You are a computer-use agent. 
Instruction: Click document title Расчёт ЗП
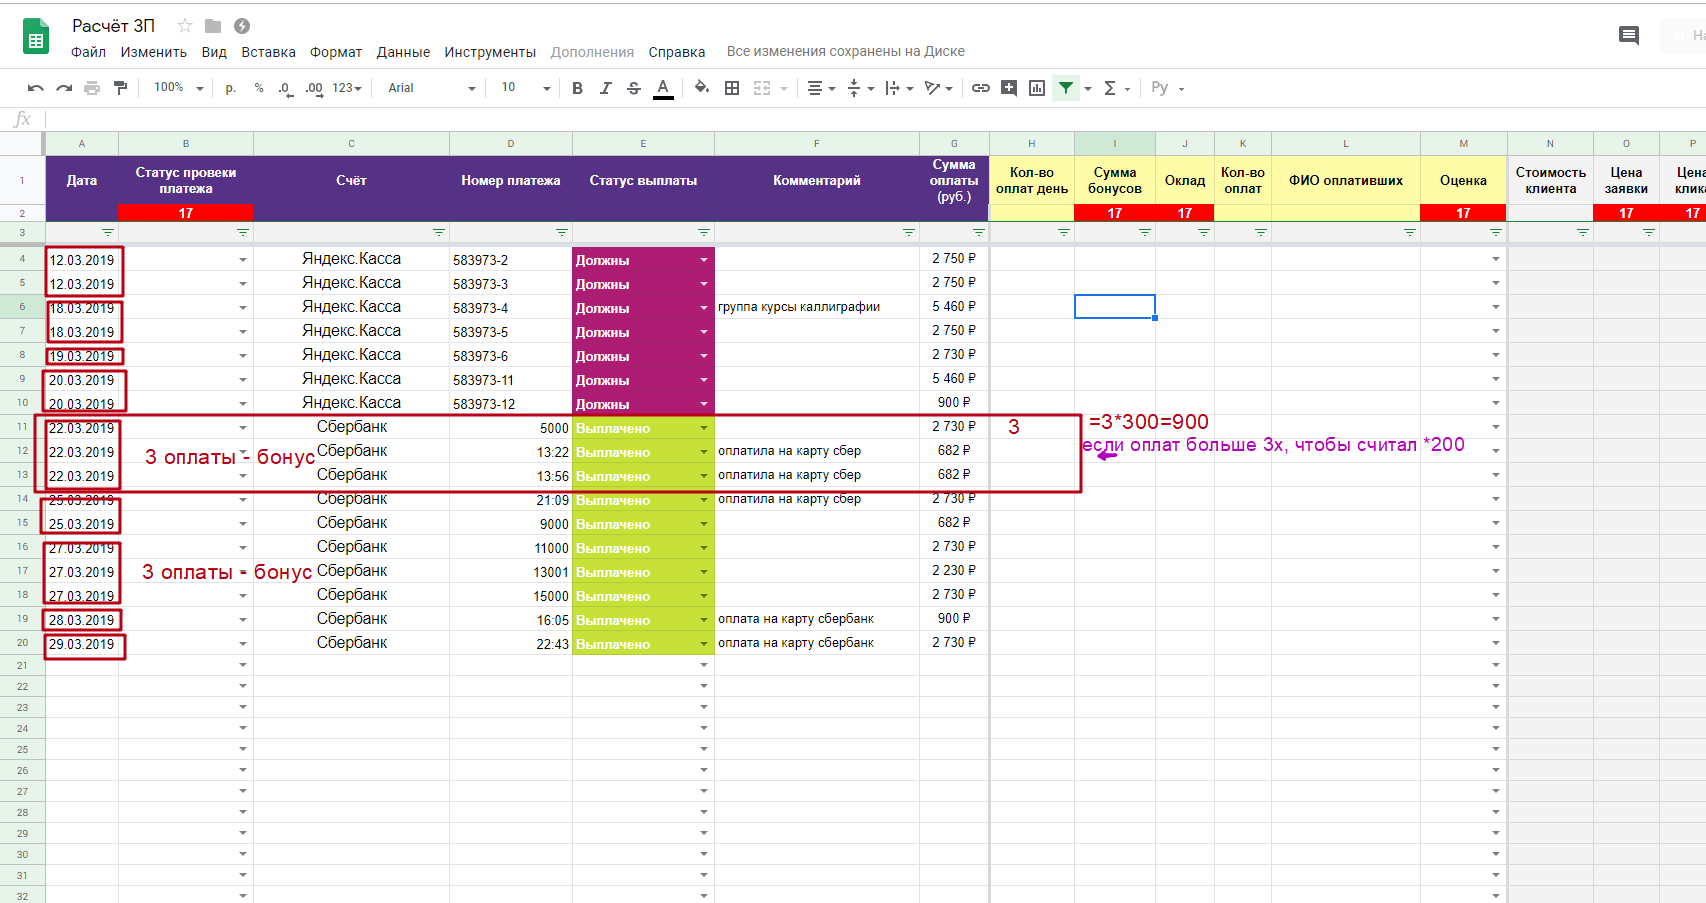(113, 26)
